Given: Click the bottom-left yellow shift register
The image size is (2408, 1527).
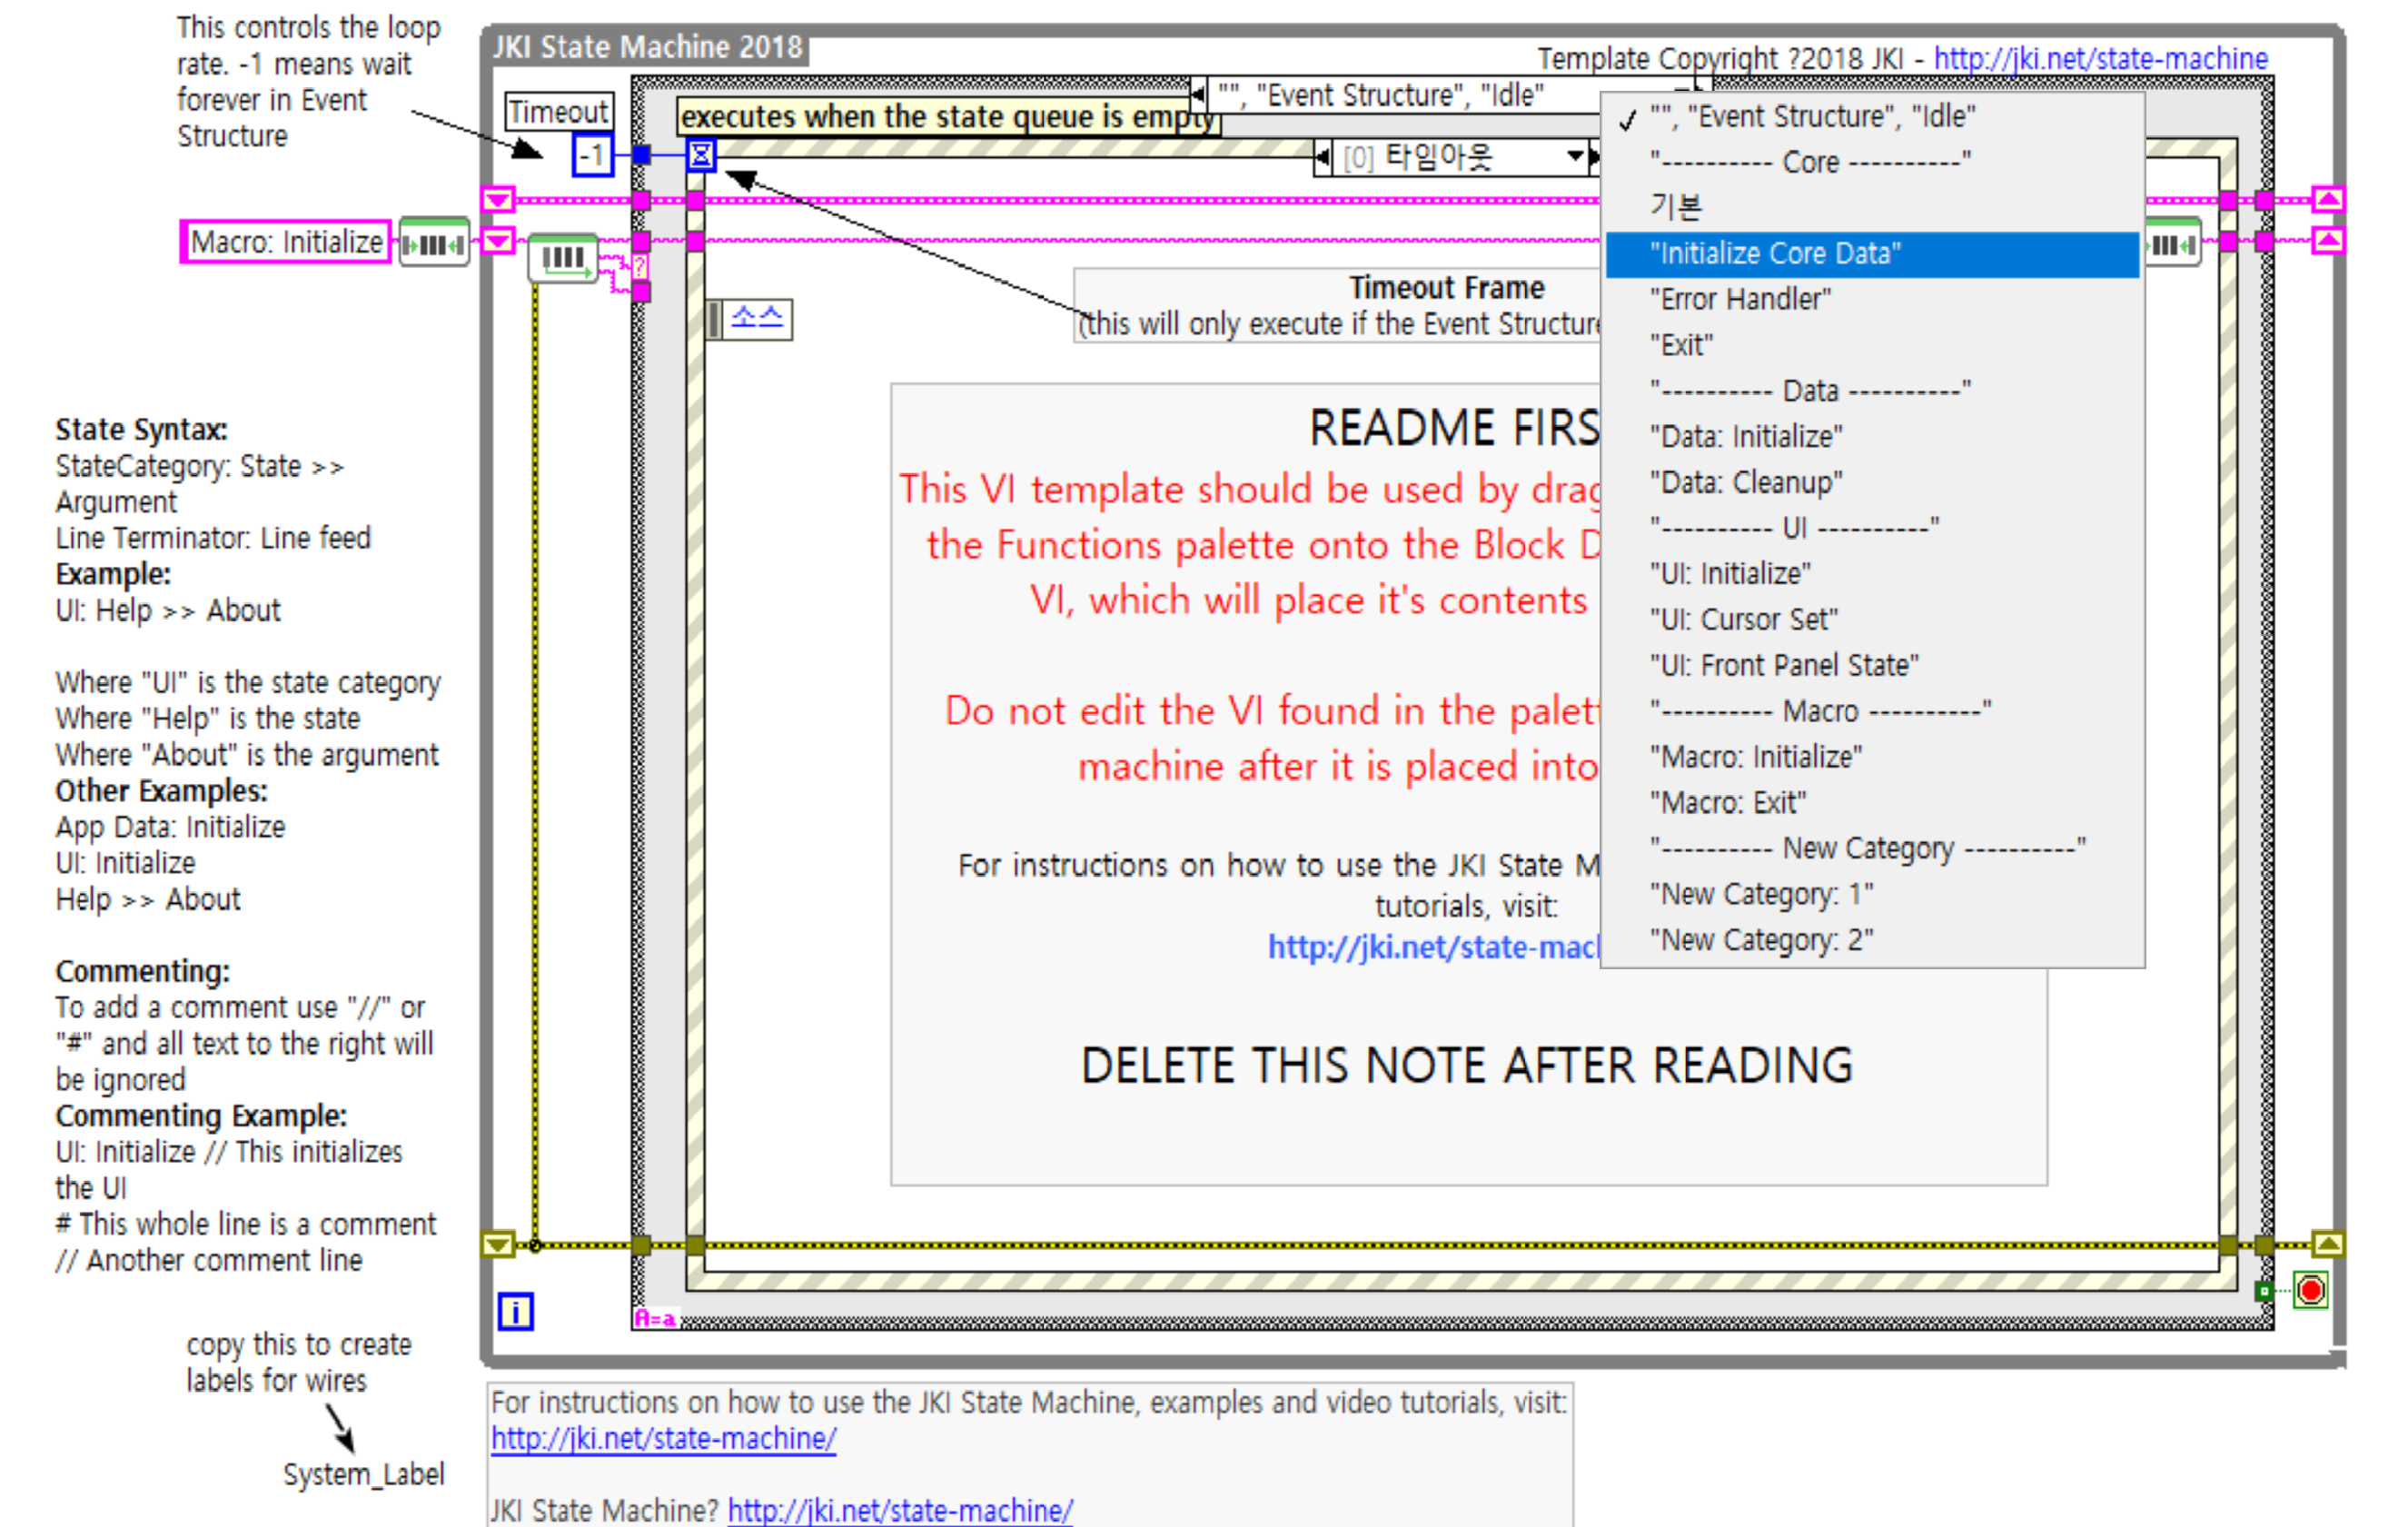Looking at the screenshot, I should 497,1245.
